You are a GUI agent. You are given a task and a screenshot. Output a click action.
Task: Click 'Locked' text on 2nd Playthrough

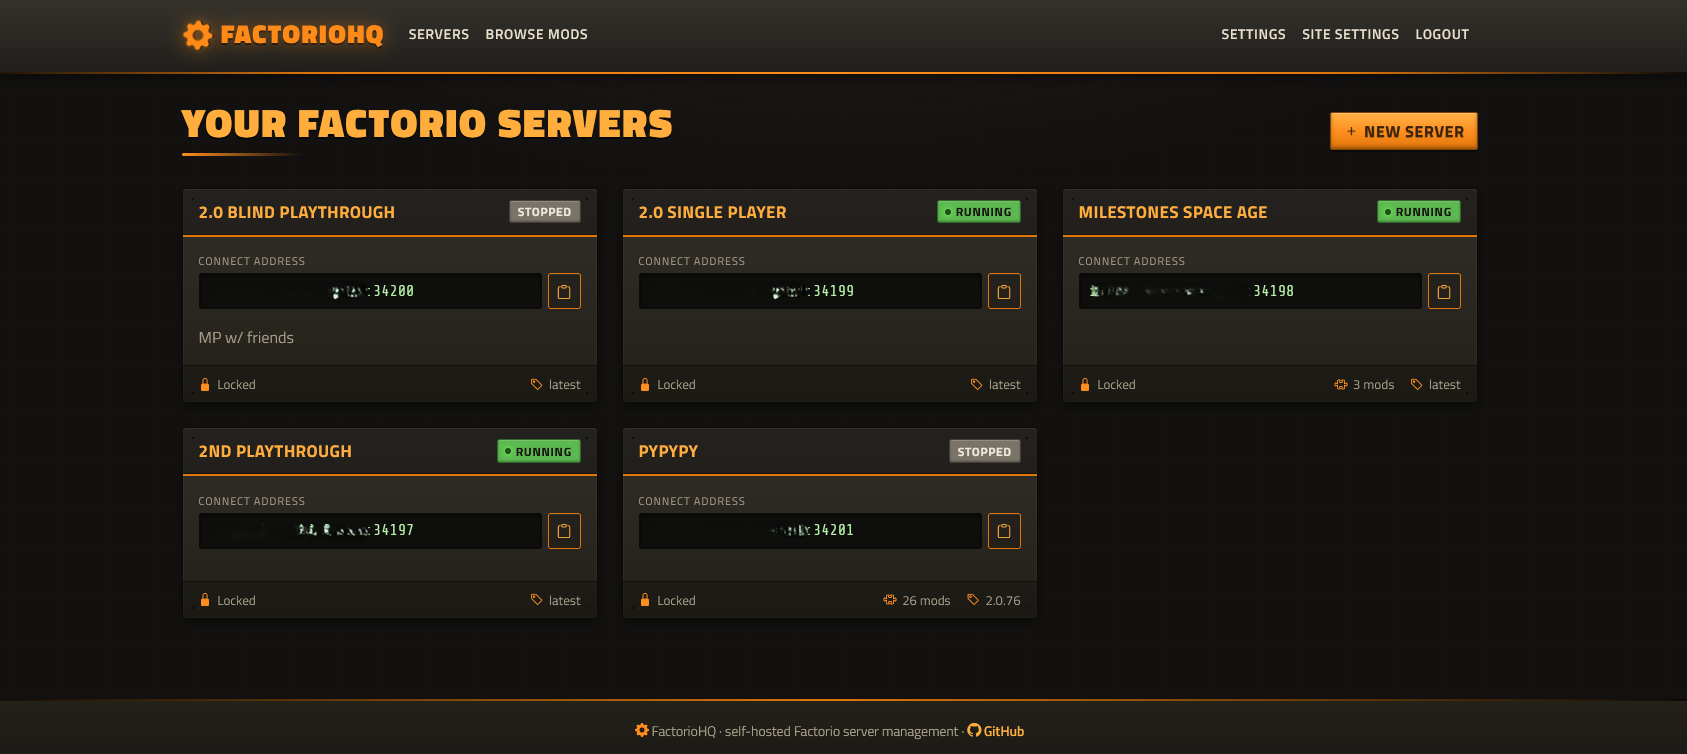[236, 600]
